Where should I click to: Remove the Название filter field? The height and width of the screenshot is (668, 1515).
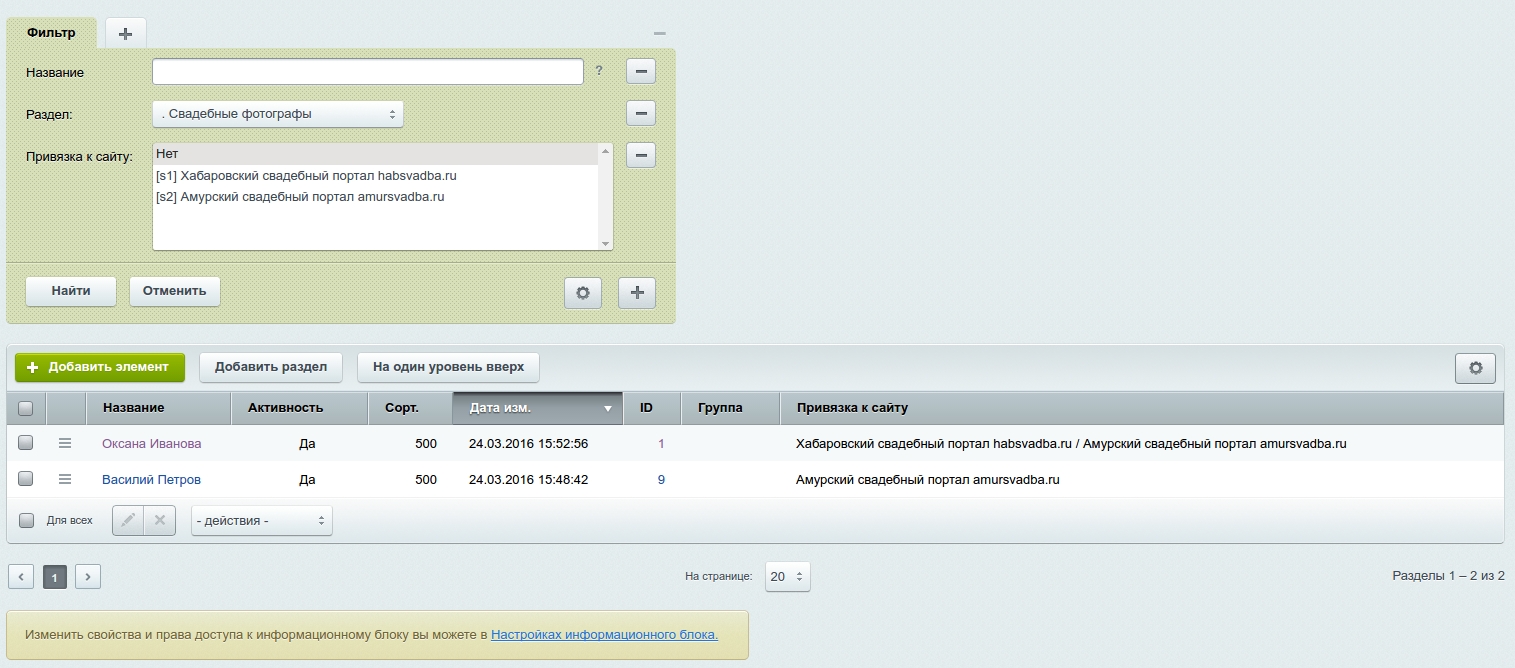pos(641,71)
